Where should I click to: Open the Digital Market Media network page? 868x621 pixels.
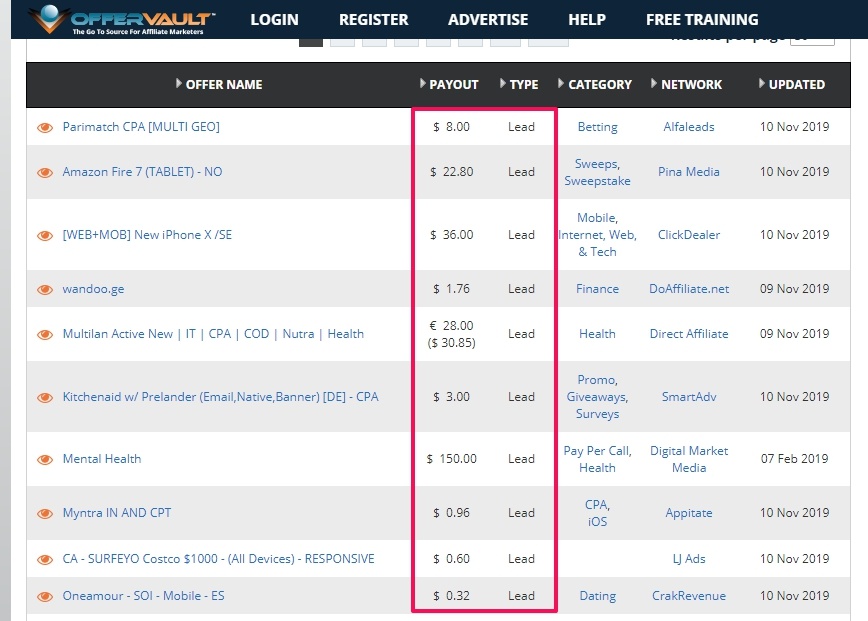pyautogui.click(x=689, y=459)
